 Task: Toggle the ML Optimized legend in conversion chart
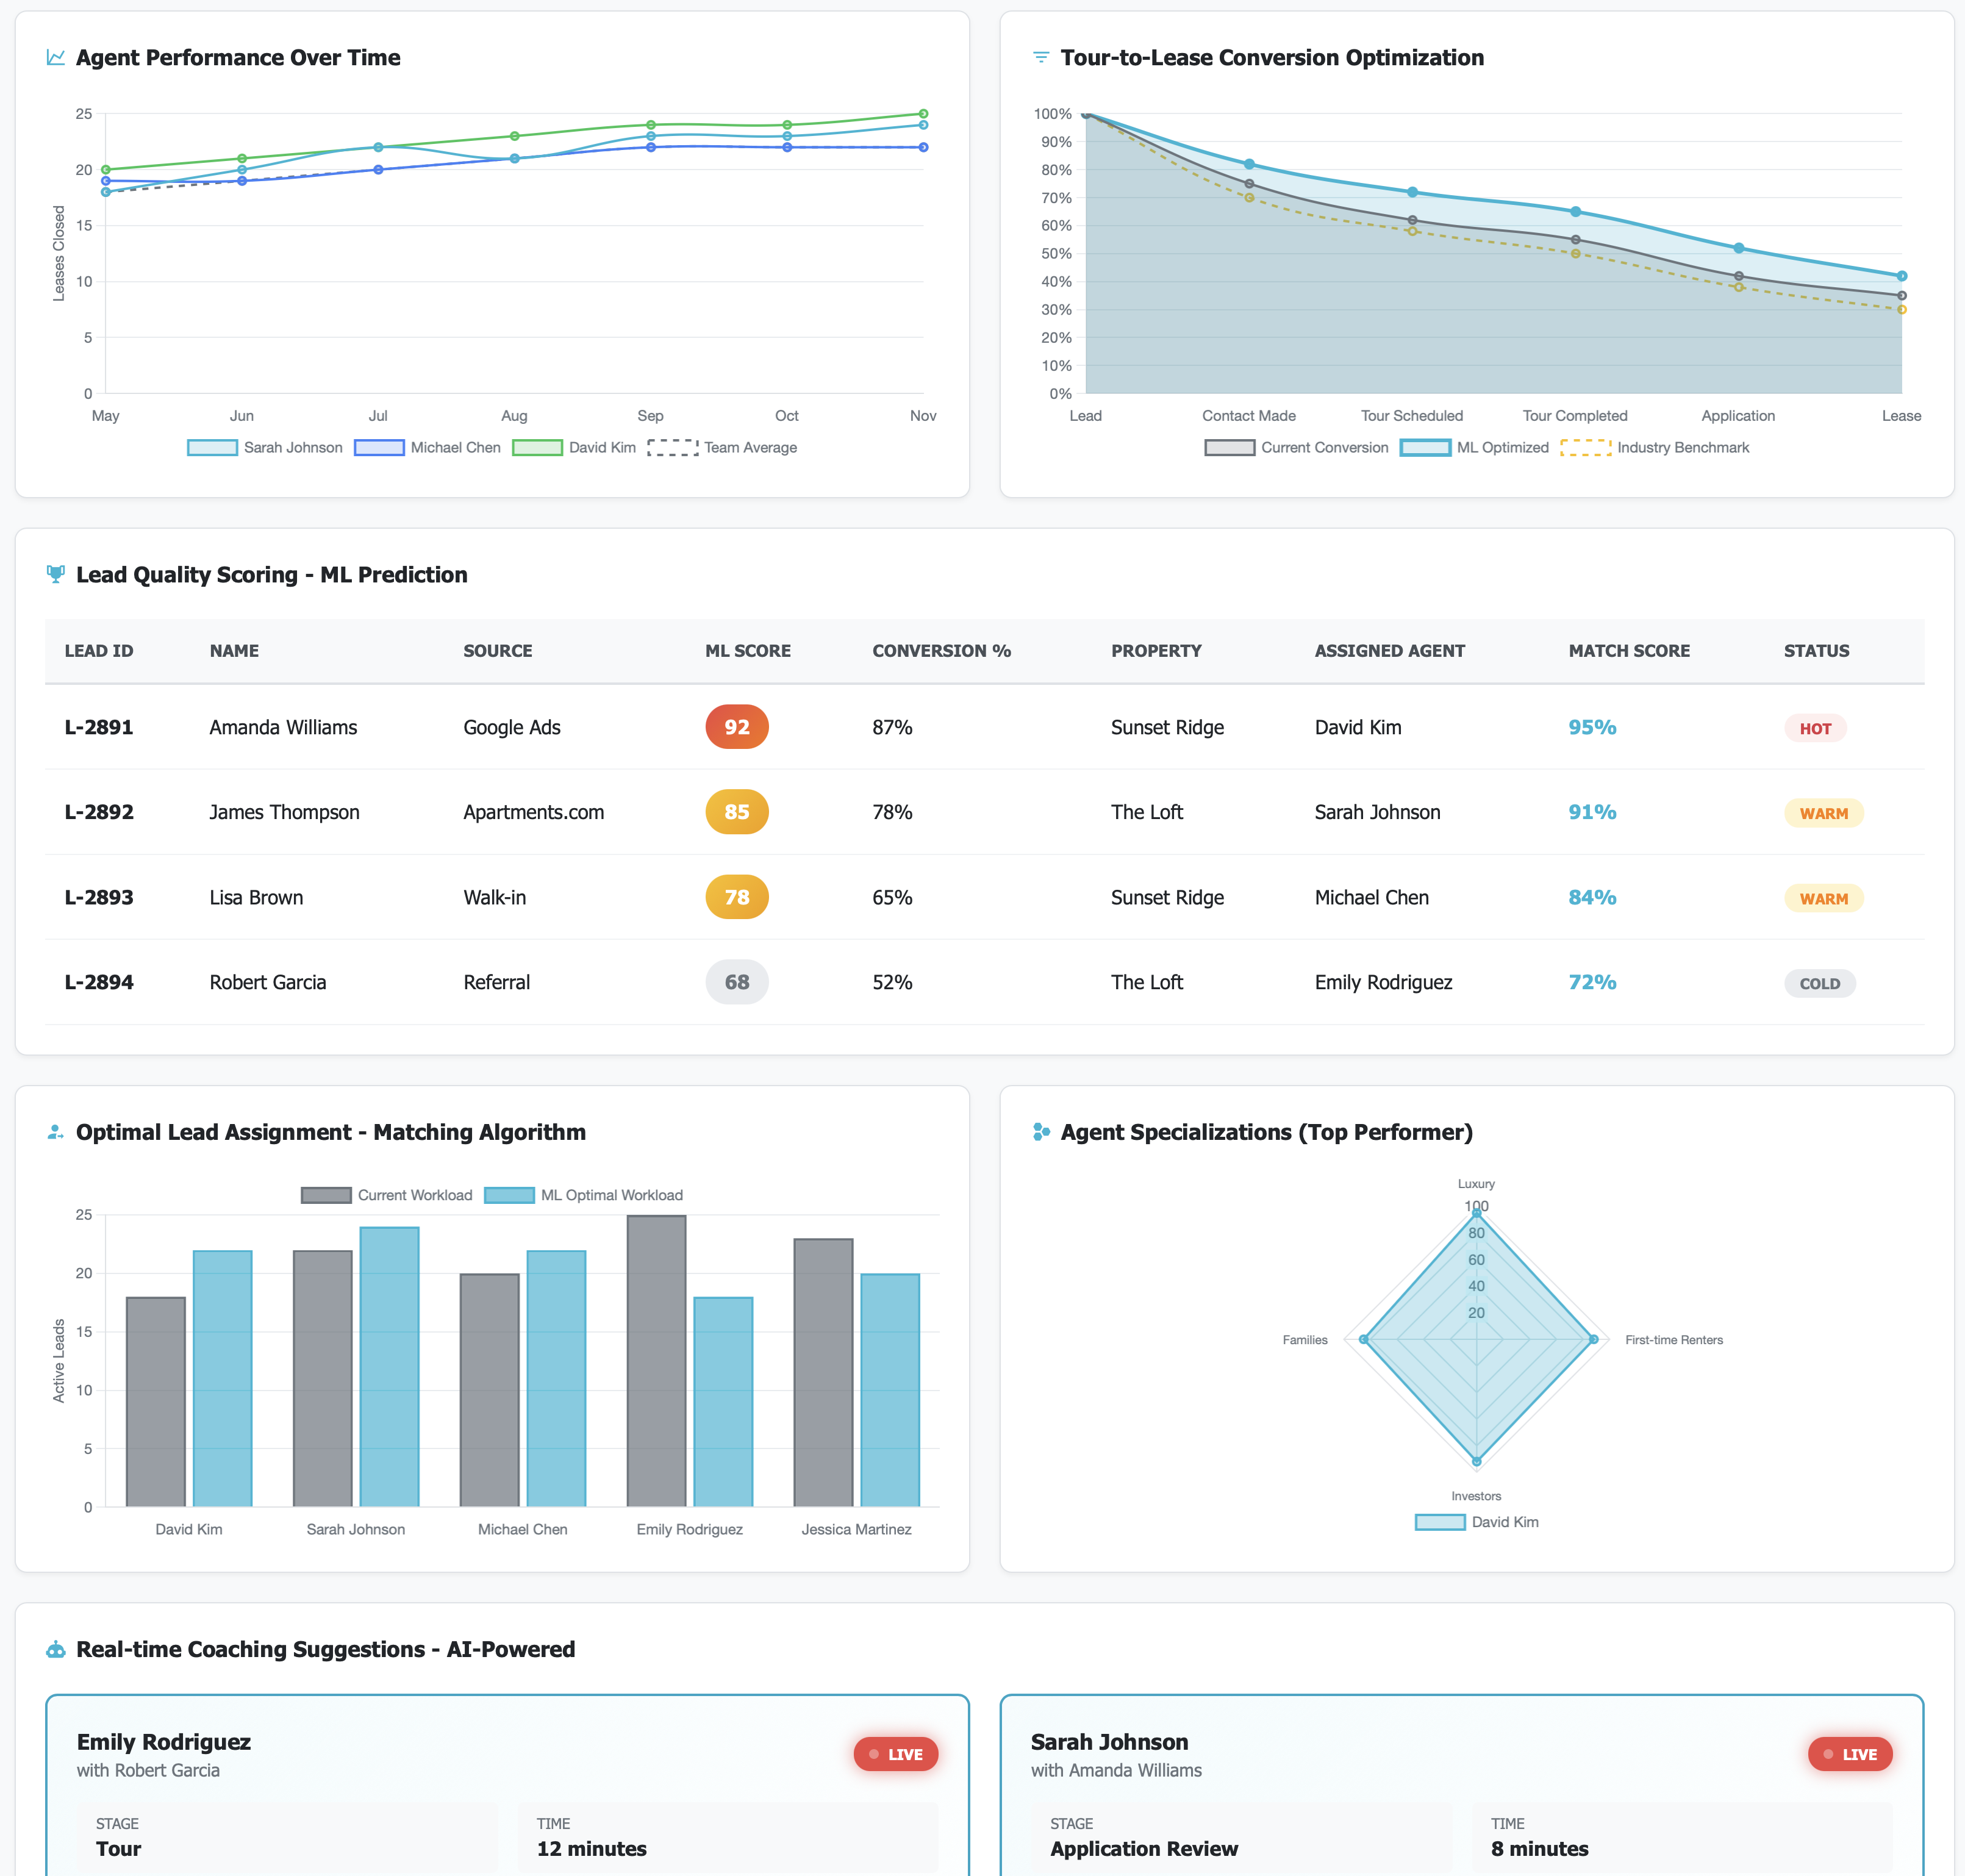[1475, 447]
